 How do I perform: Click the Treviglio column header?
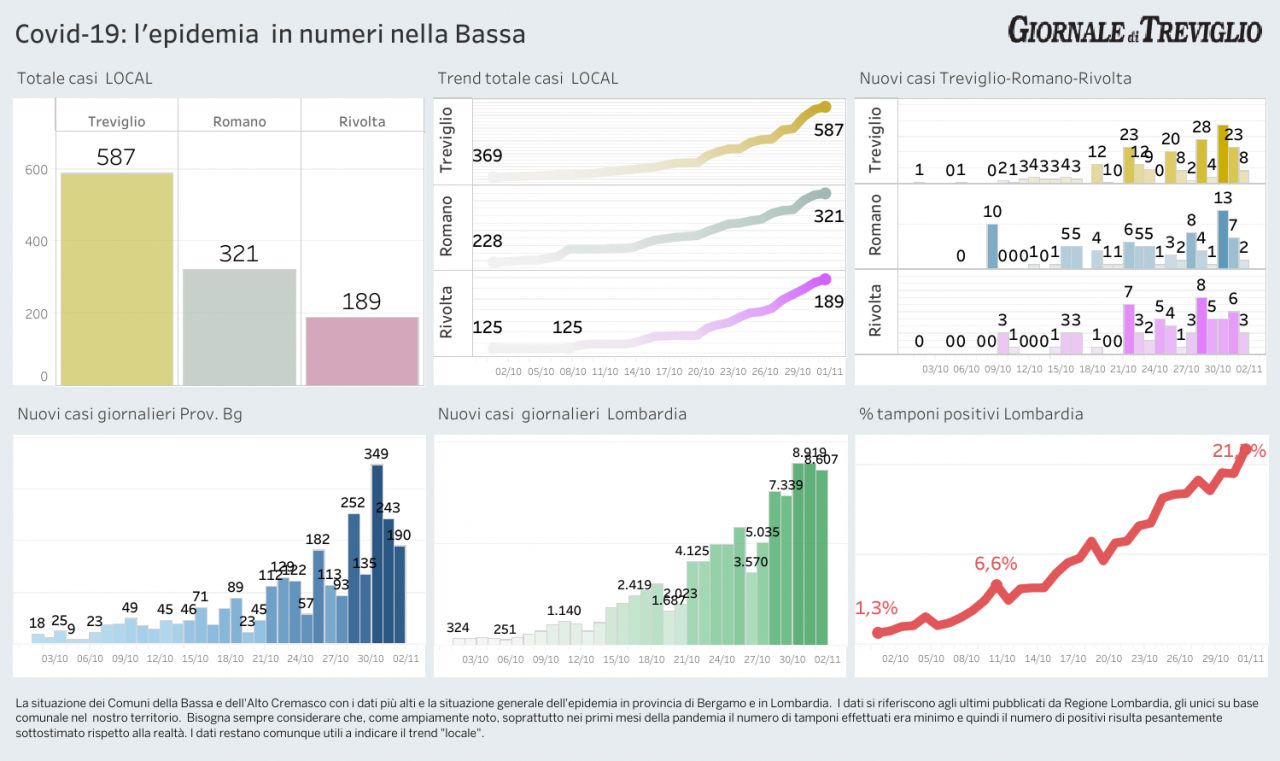click(116, 121)
